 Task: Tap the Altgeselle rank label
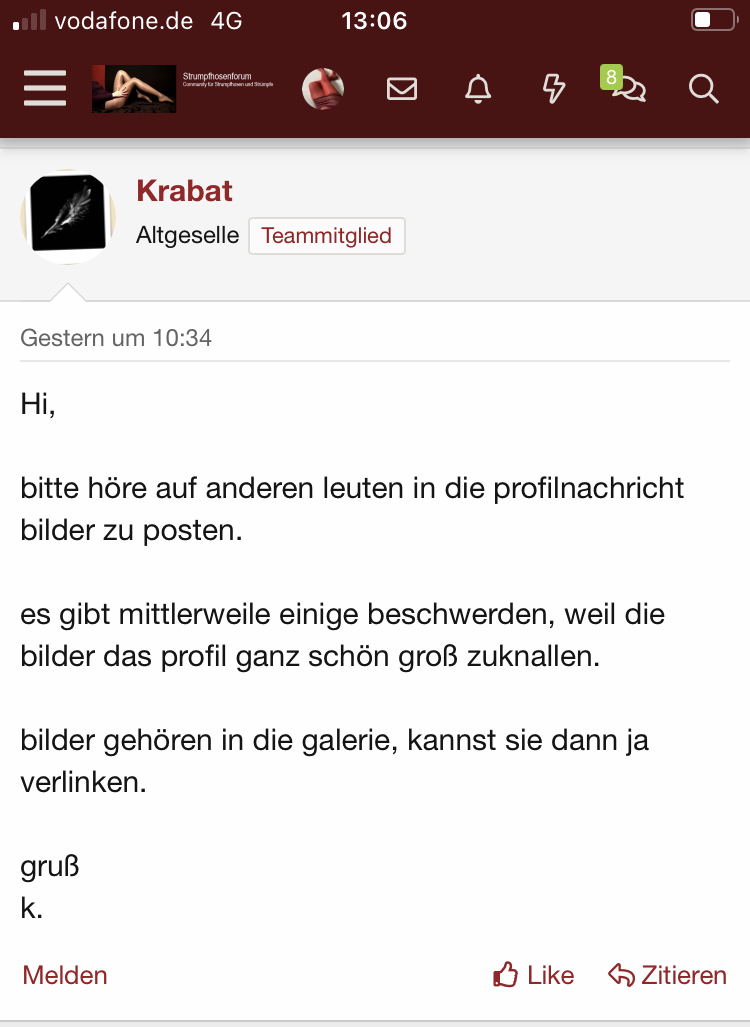(187, 235)
